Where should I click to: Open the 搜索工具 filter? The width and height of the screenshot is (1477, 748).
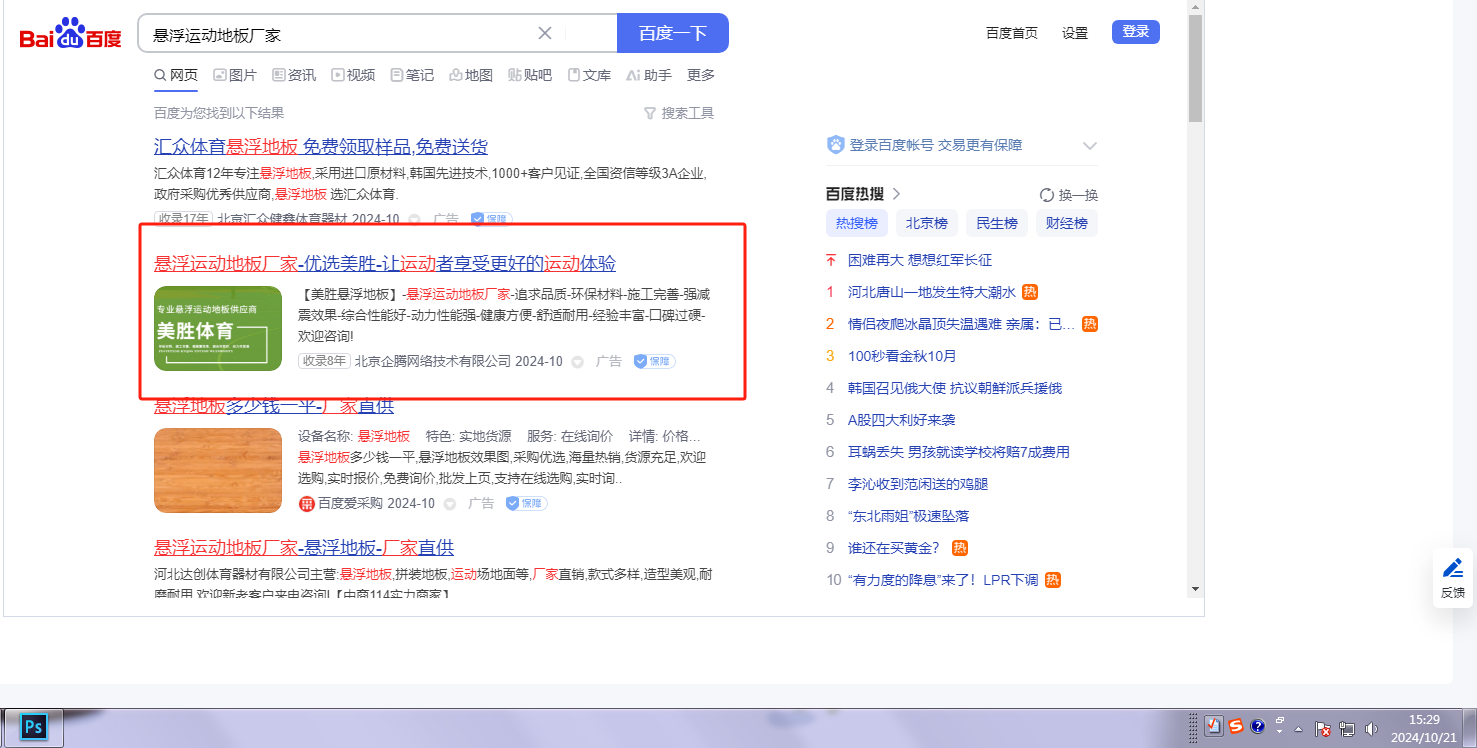coord(679,113)
